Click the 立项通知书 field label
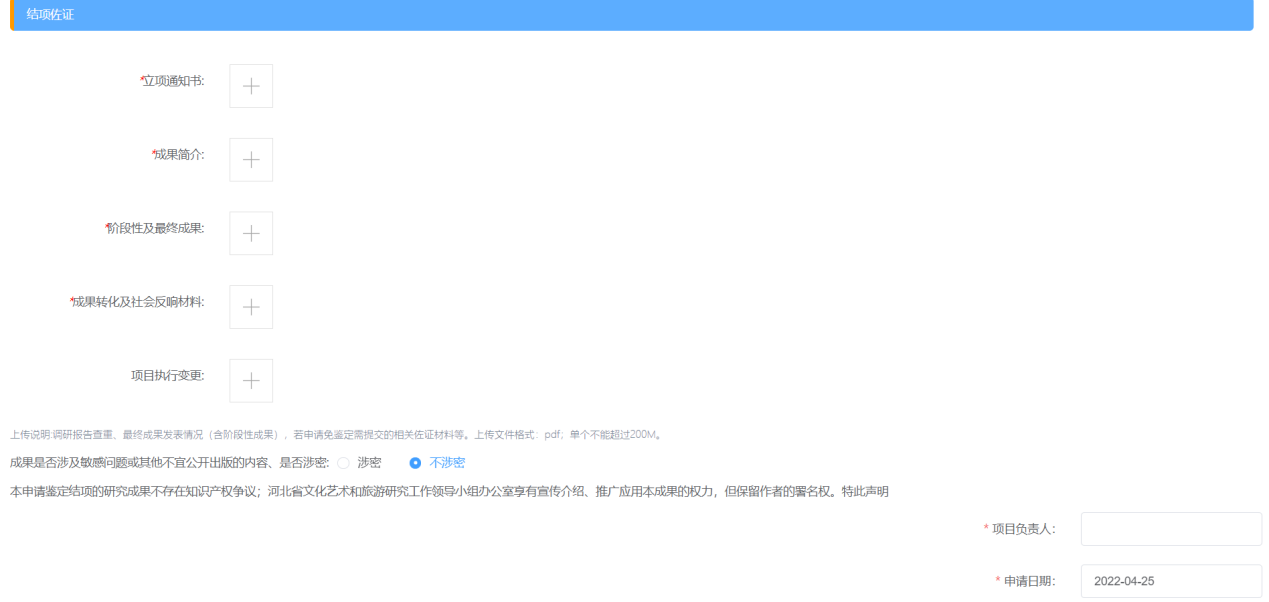The height and width of the screenshot is (602, 1269). [173, 81]
